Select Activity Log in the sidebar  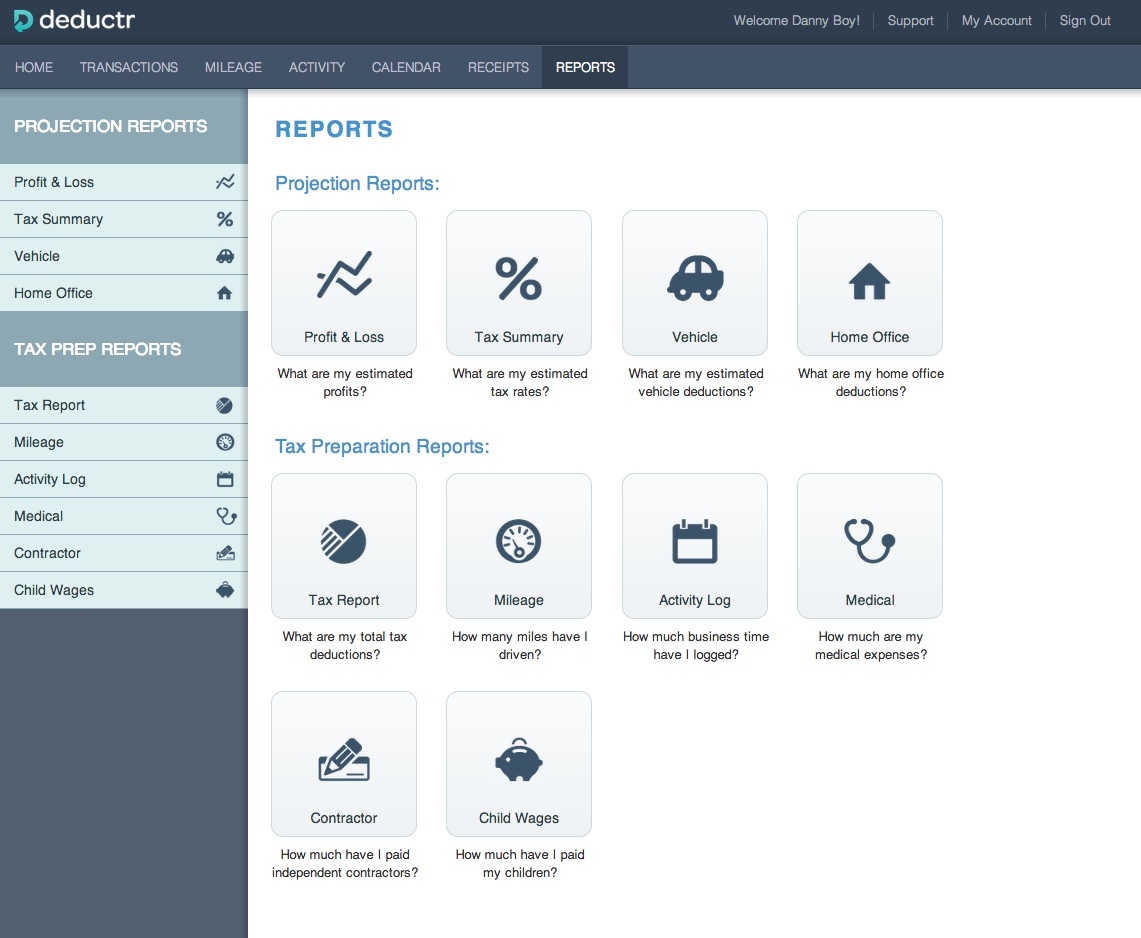(124, 479)
